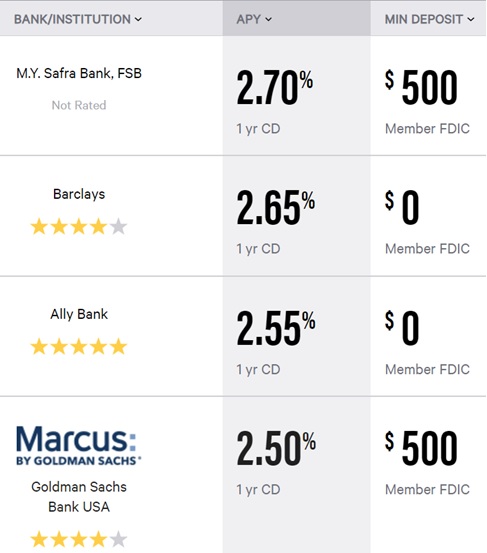
Task: Select the 2.55% APY rate
Action: (x=276, y=328)
